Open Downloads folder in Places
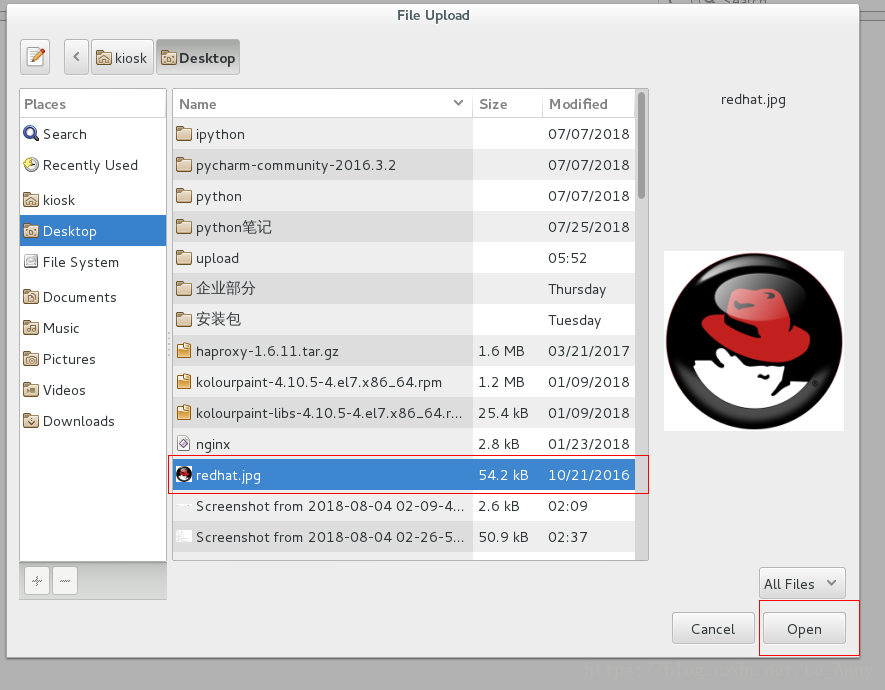Image resolution: width=885 pixels, height=690 pixels. coord(93,421)
